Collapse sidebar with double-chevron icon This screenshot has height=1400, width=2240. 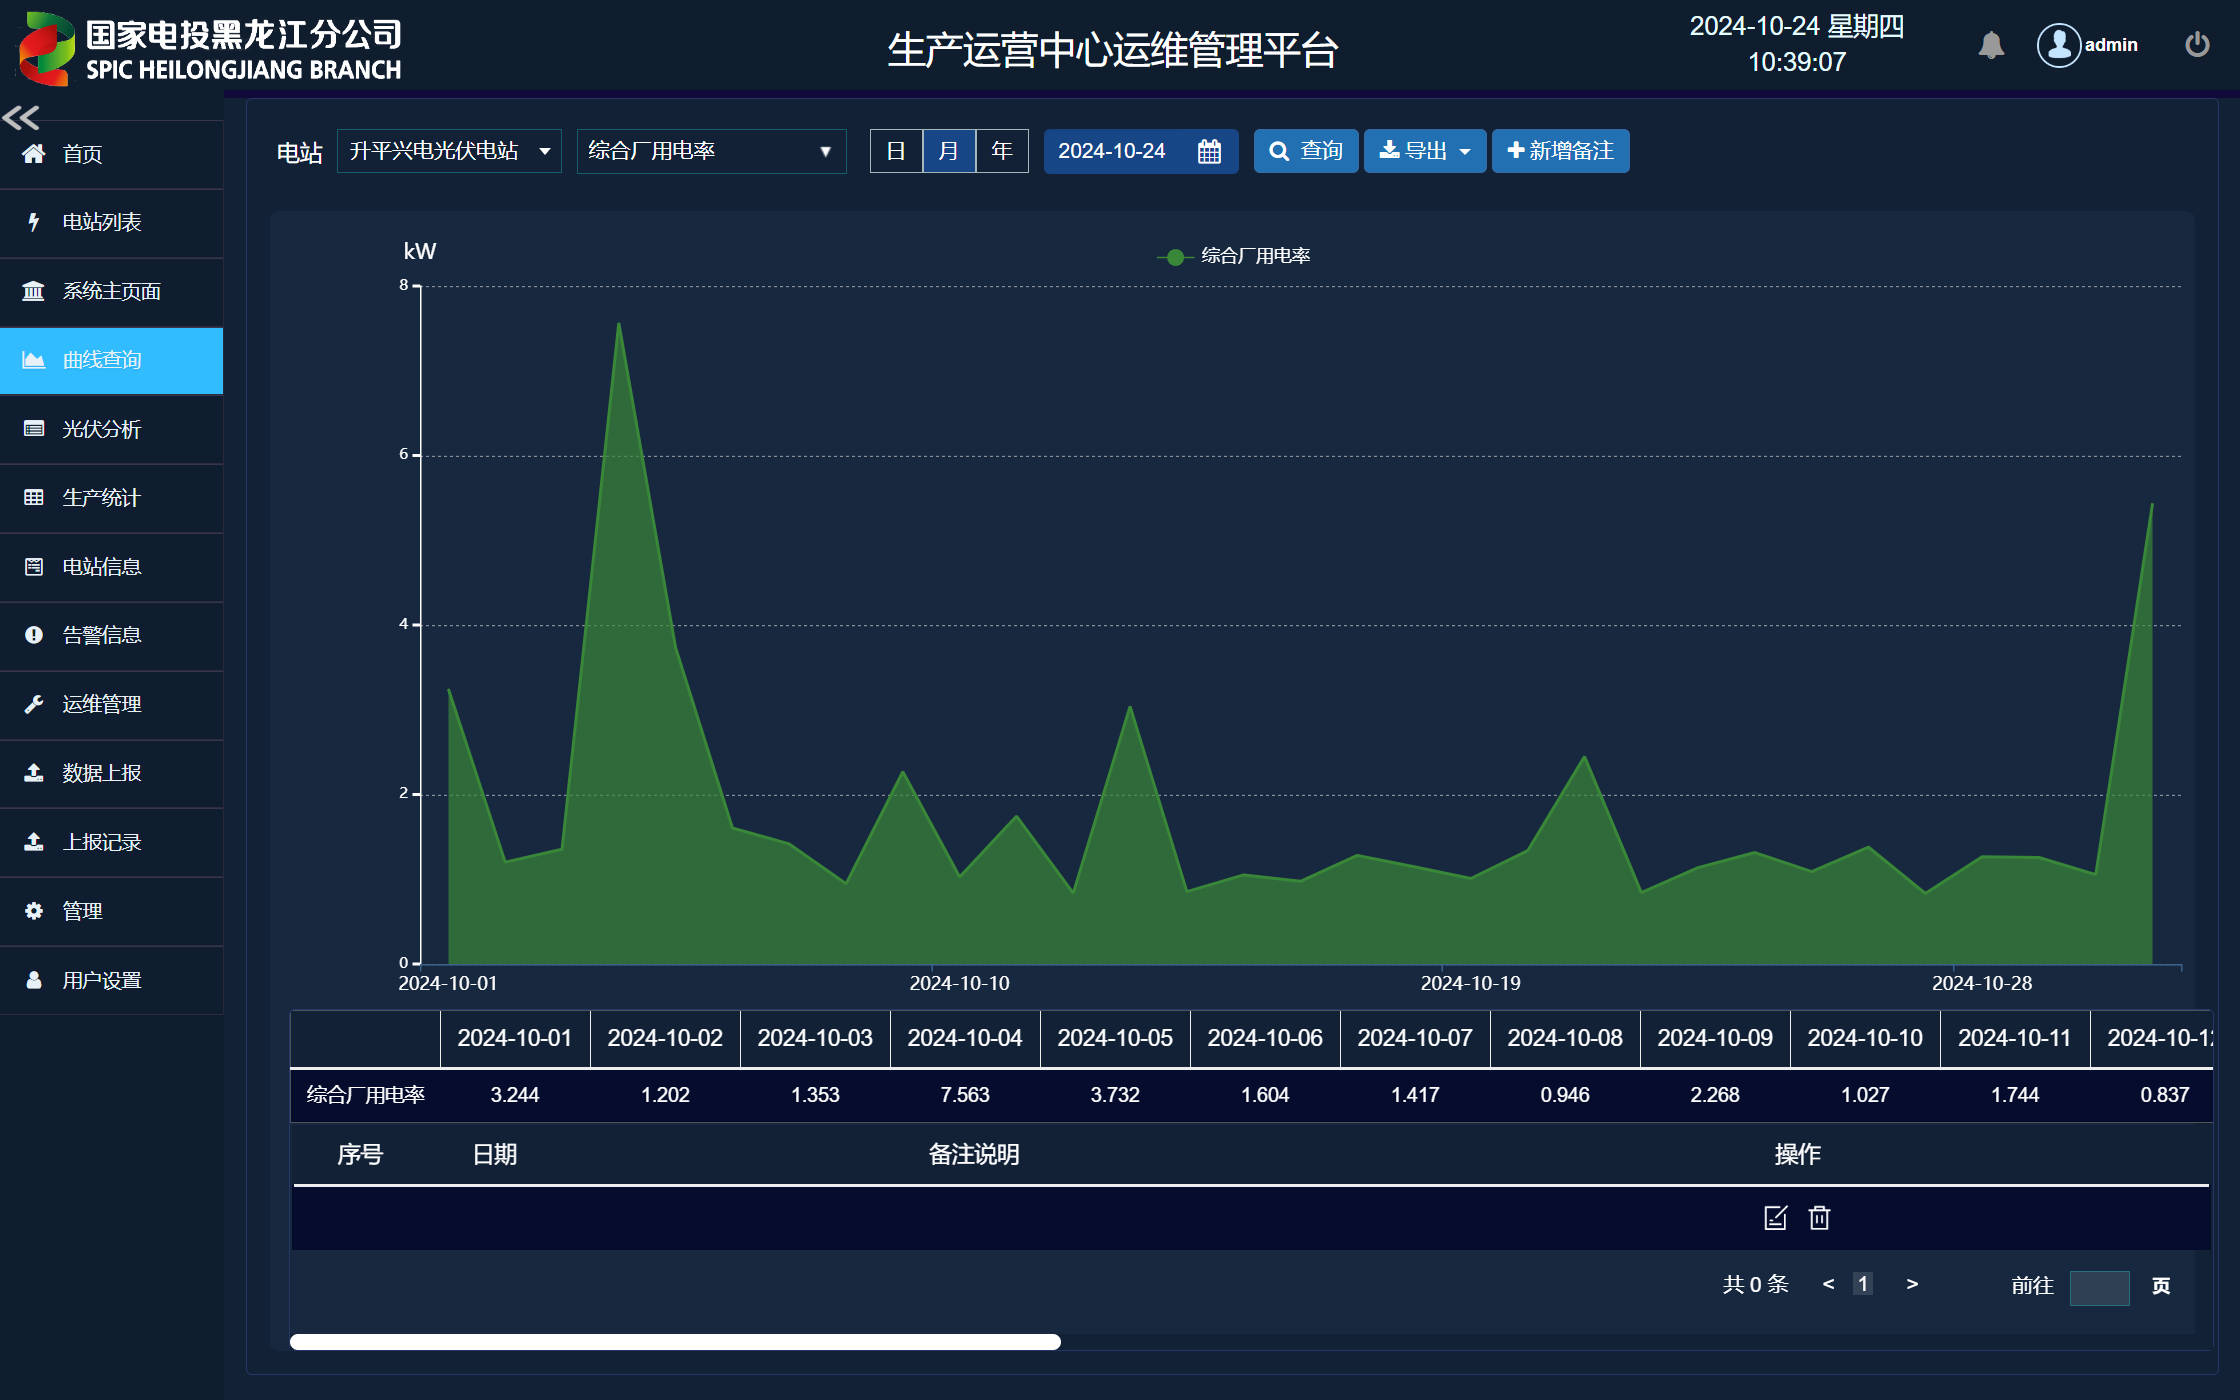coord(21,118)
